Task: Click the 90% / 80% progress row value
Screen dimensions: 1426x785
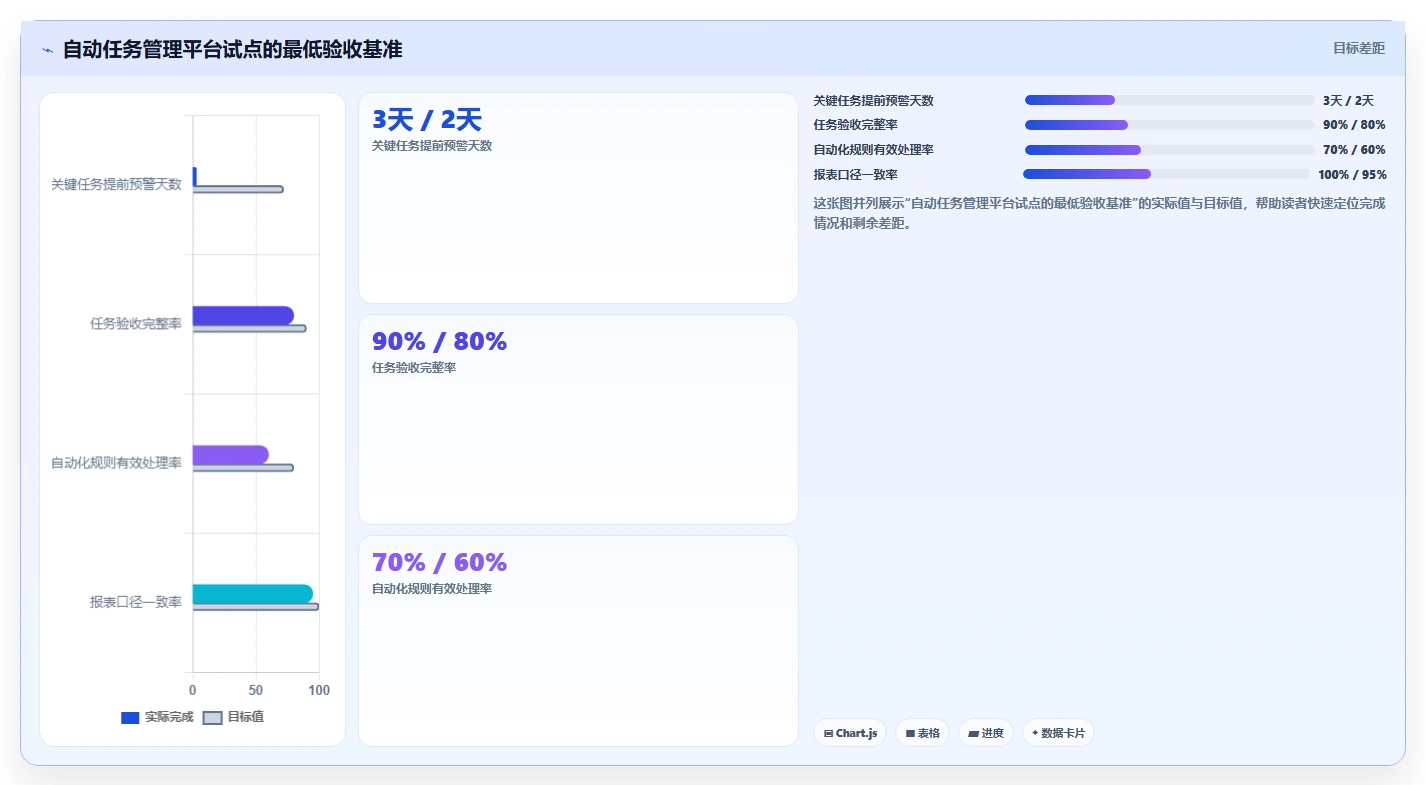Action: 1354,125
